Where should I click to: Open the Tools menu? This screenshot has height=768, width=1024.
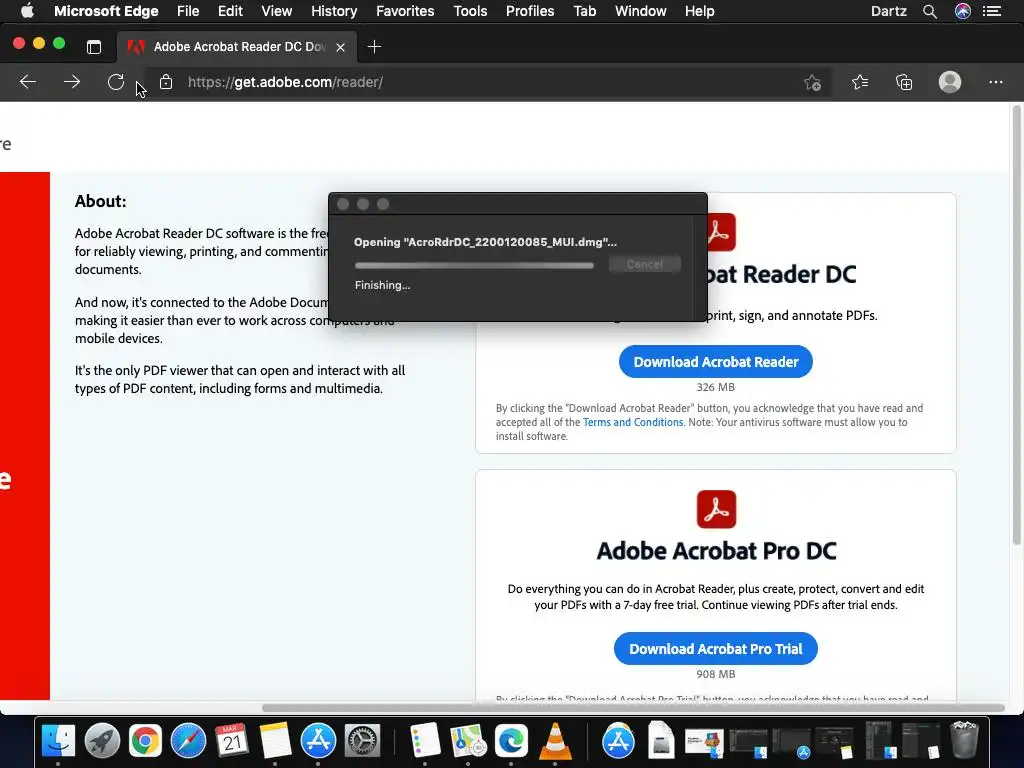pos(470,11)
